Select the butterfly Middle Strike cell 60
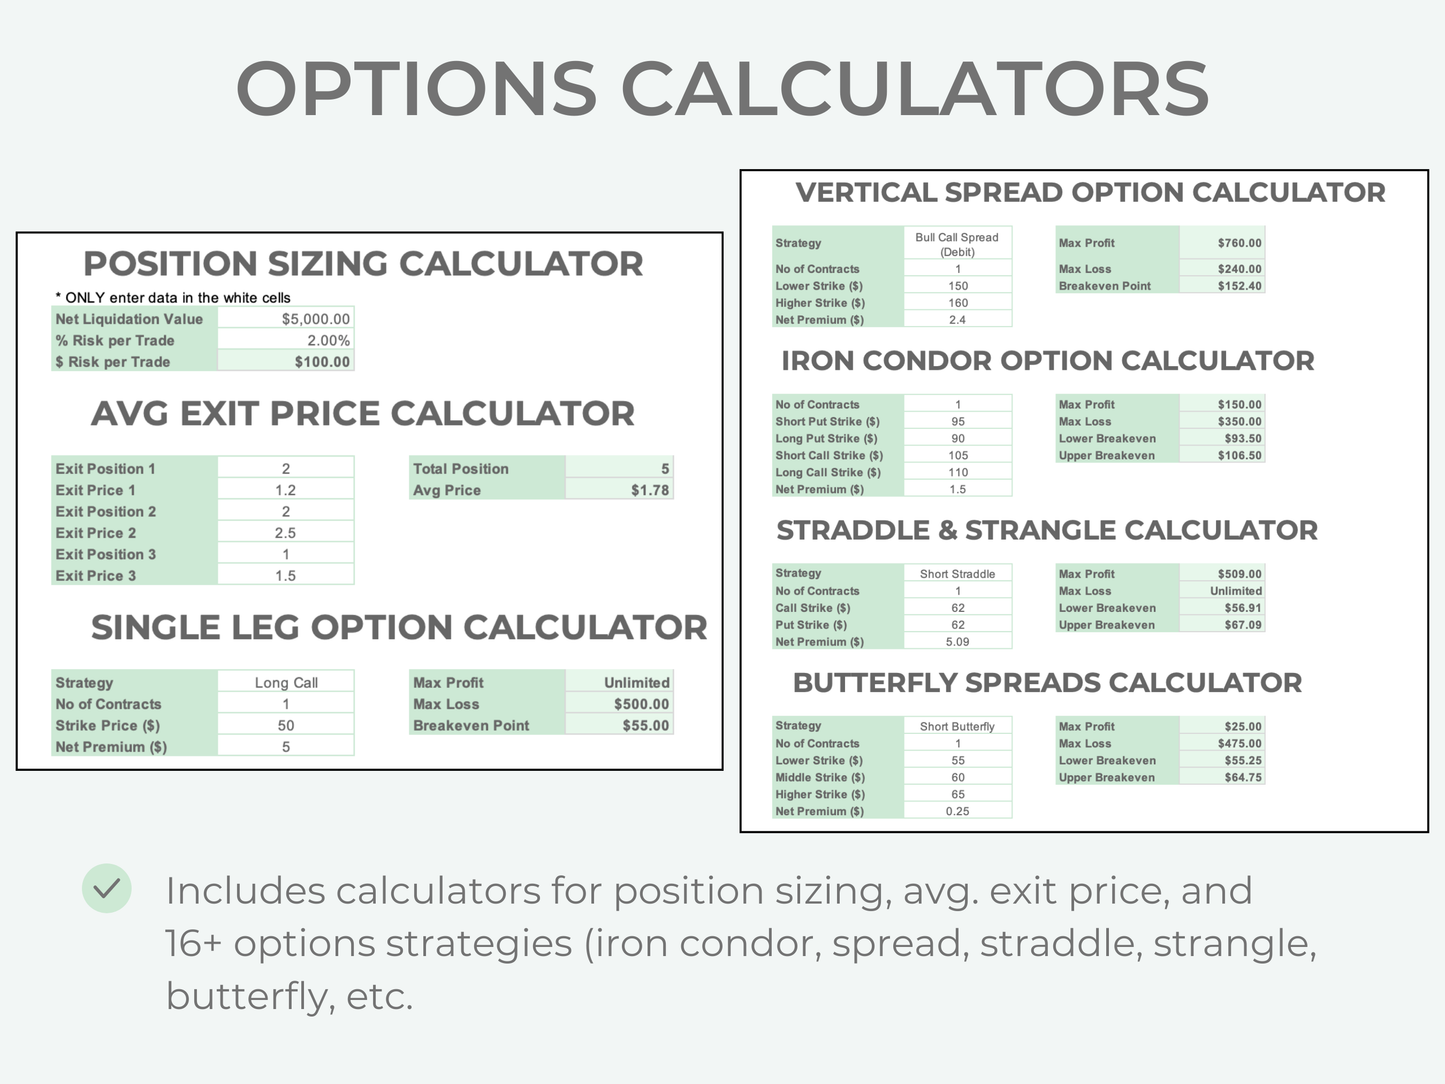1445x1084 pixels. [x=957, y=777]
